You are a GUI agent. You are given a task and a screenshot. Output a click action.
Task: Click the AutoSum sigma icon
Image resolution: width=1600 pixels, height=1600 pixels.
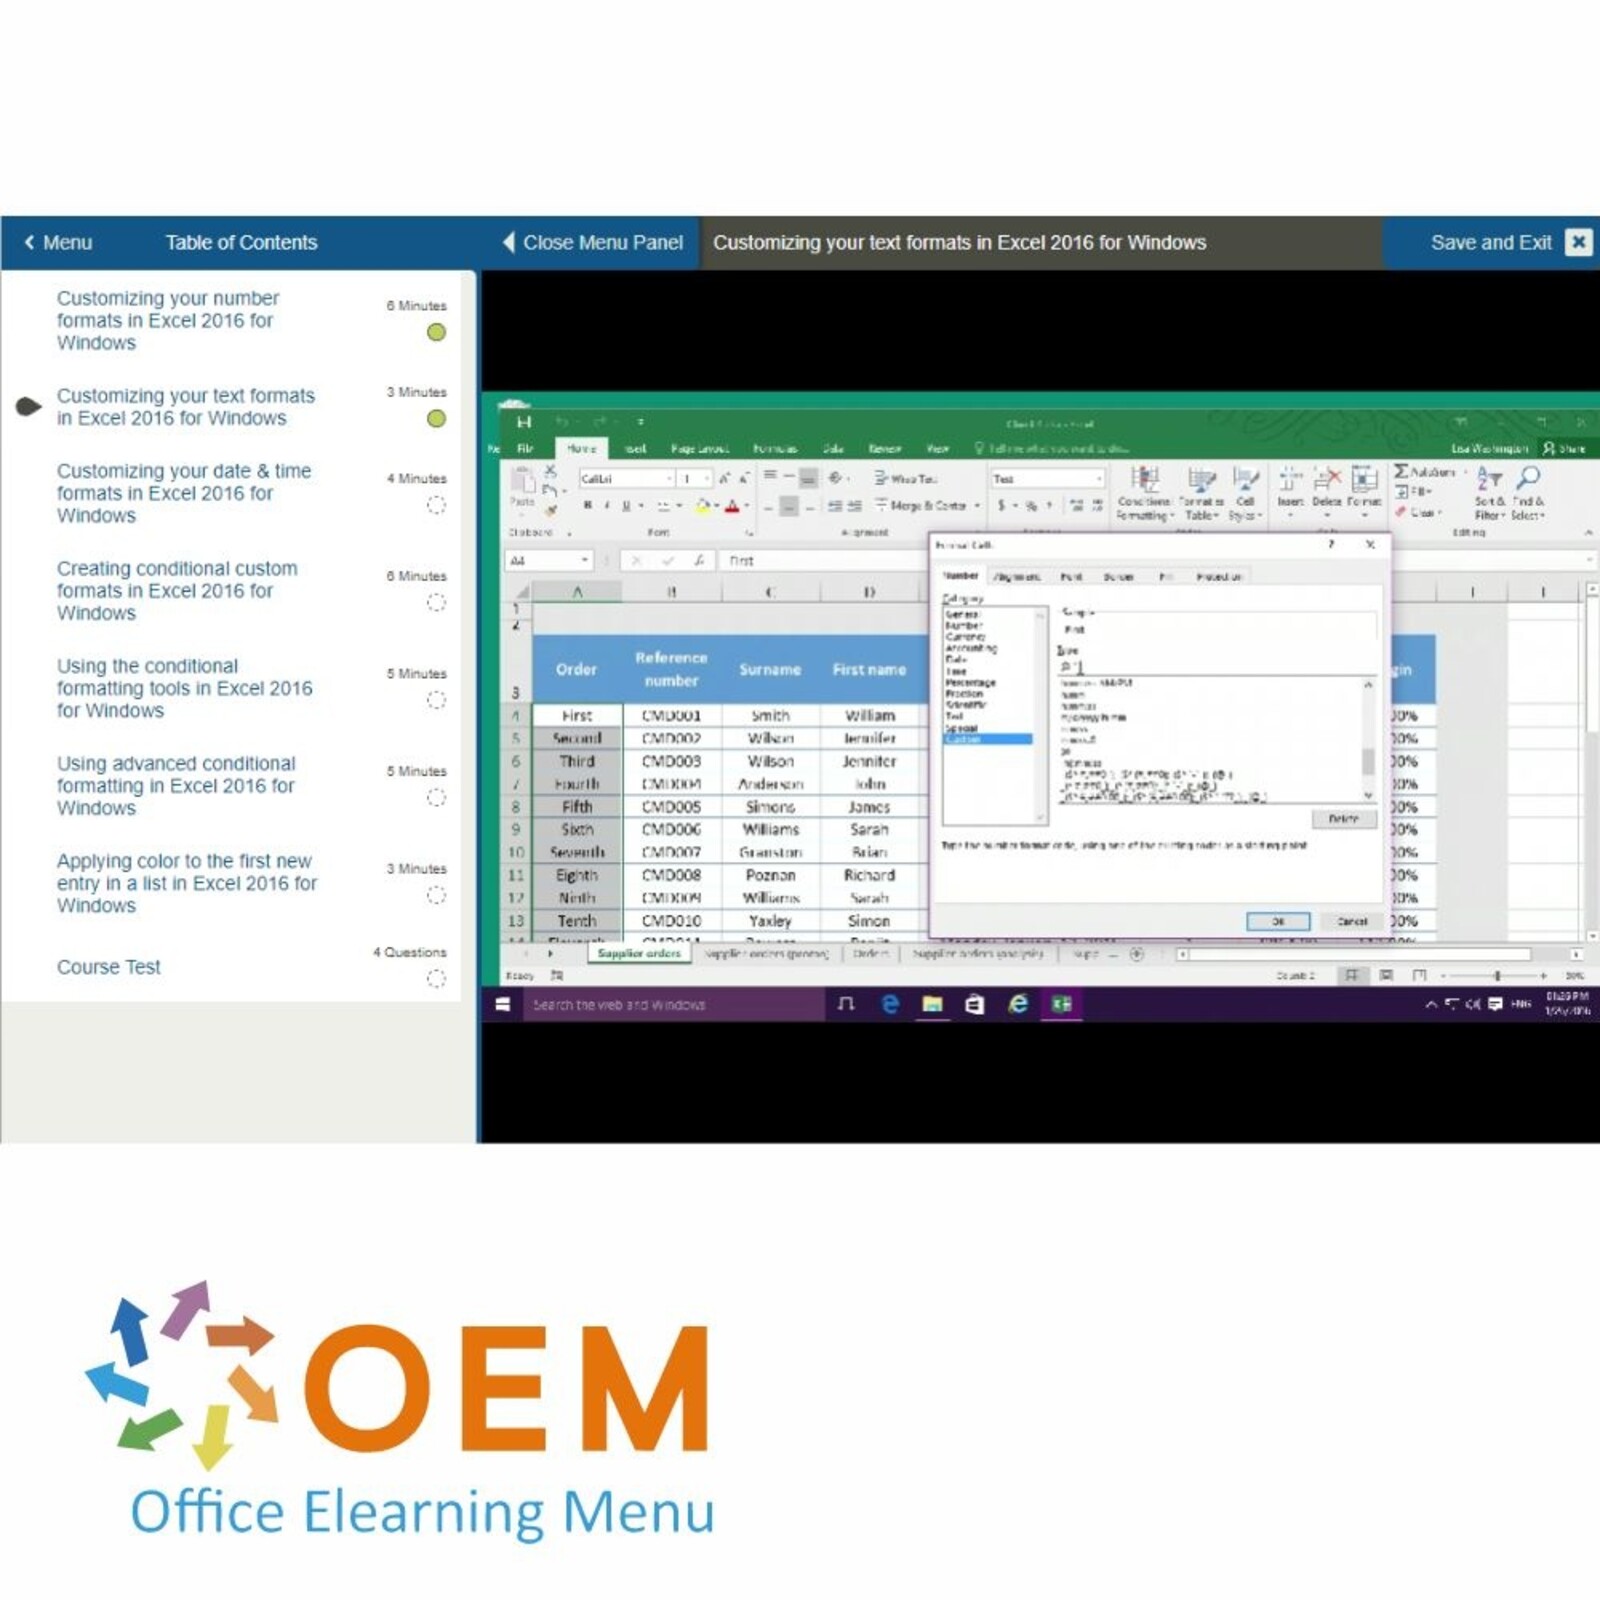[x=1402, y=471]
